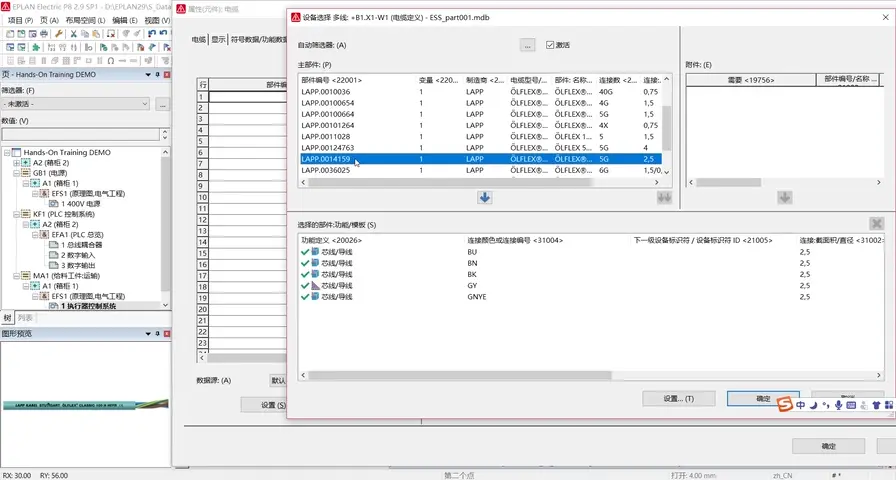Click the print icon in EPLAN toolbar
The height and width of the screenshot is (480, 896).
pyautogui.click(x=44, y=34)
